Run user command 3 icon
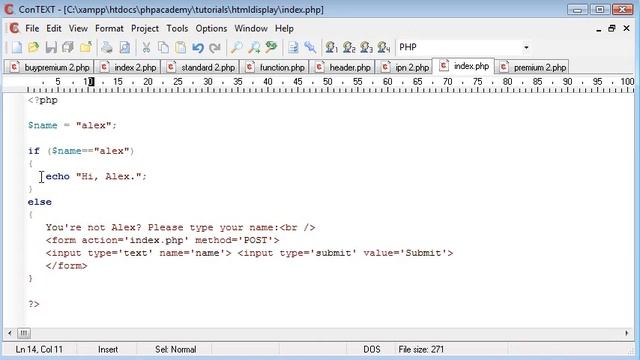Viewport: 640px width, 360px height. pyautogui.click(x=366, y=47)
